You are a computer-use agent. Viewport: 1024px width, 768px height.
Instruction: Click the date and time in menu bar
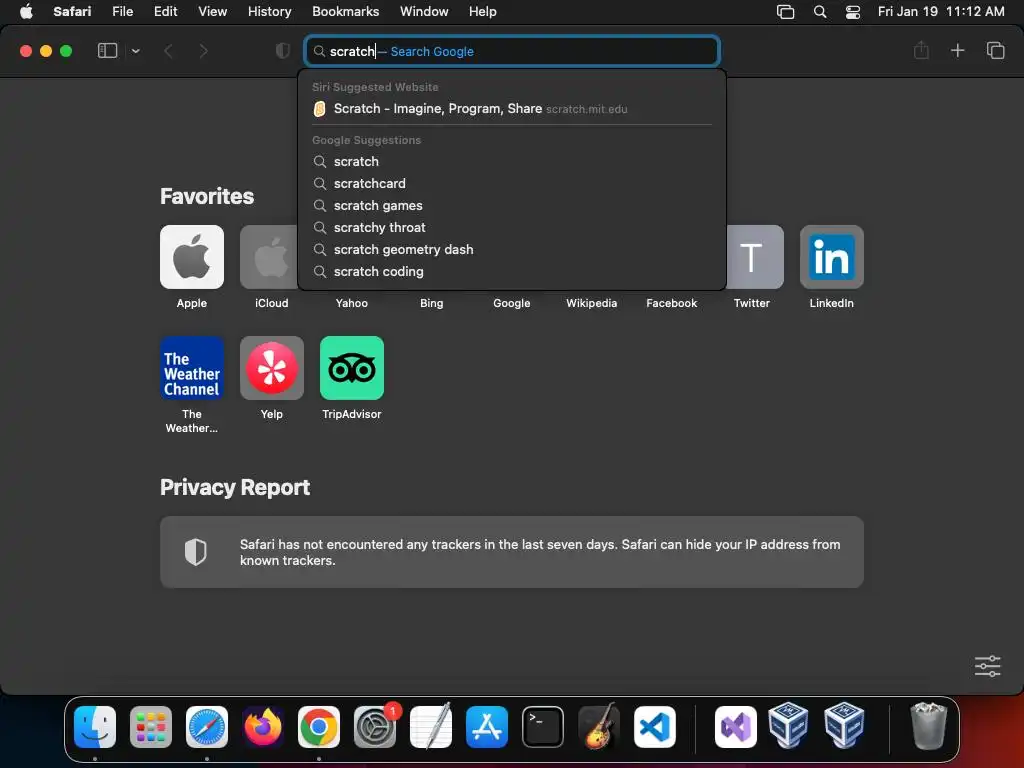pyautogui.click(x=941, y=11)
